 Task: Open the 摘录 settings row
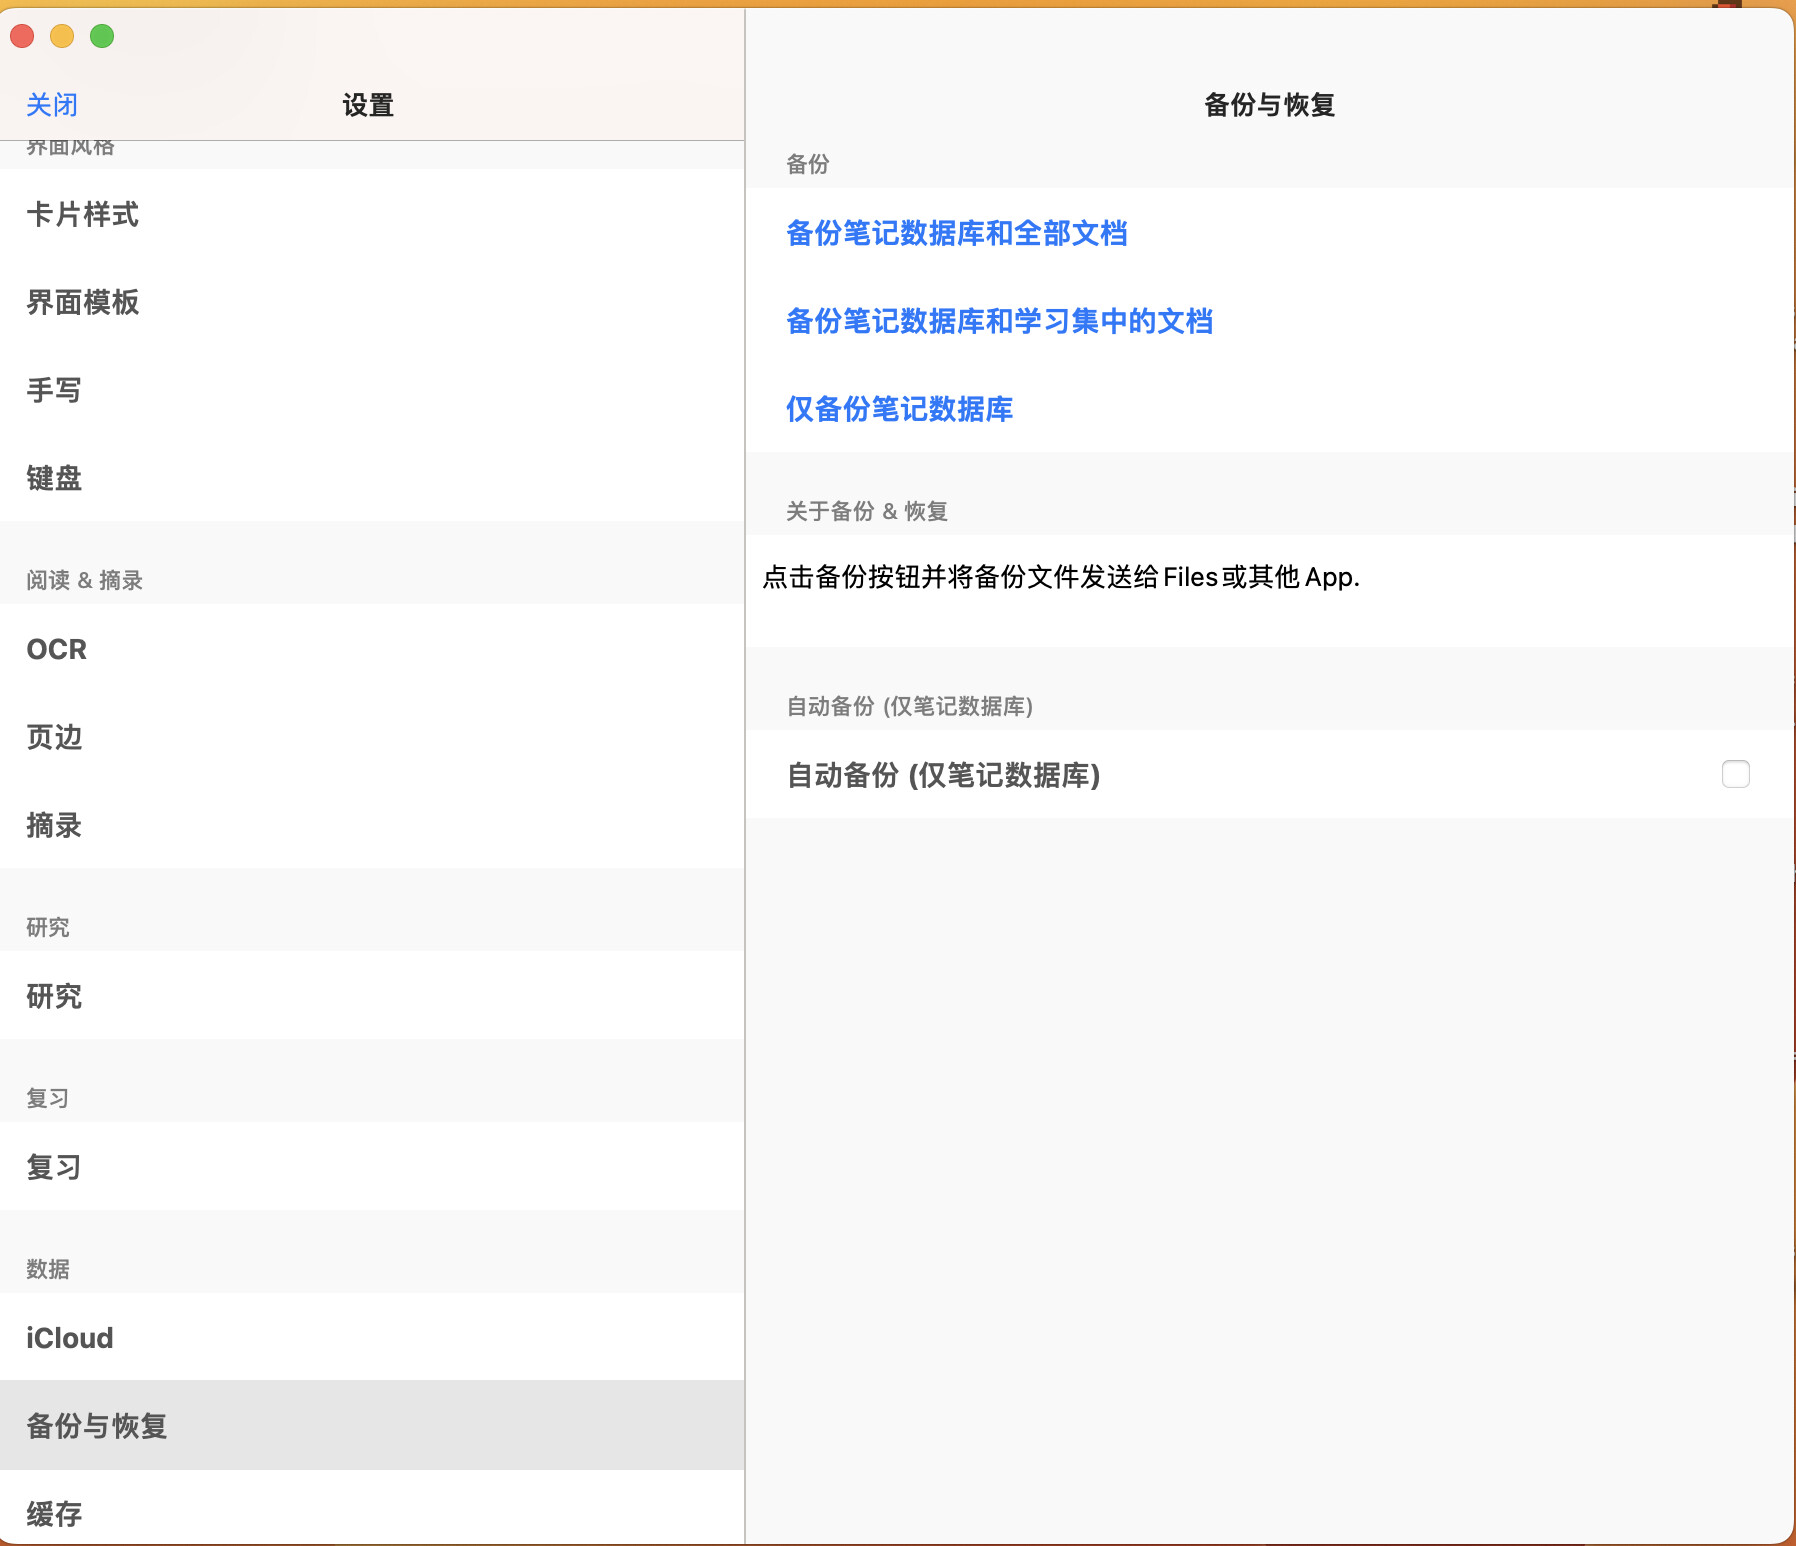click(372, 825)
